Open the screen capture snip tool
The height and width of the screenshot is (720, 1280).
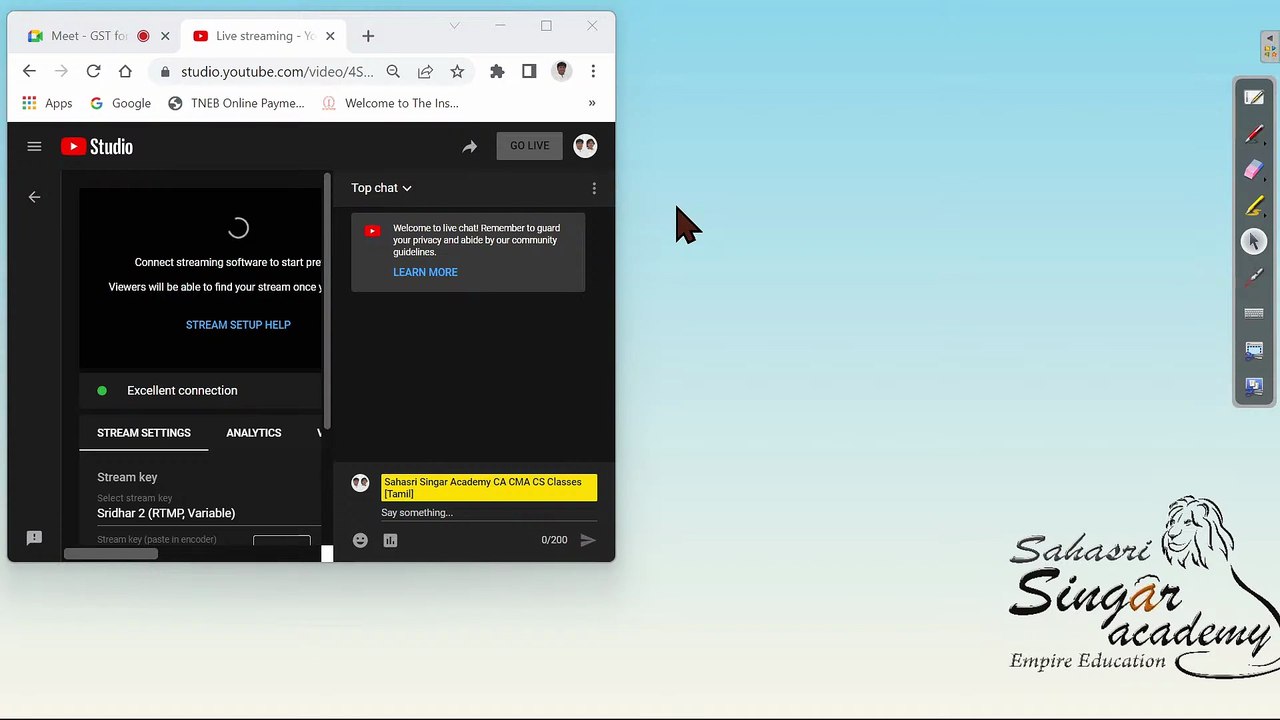[x=1254, y=350]
